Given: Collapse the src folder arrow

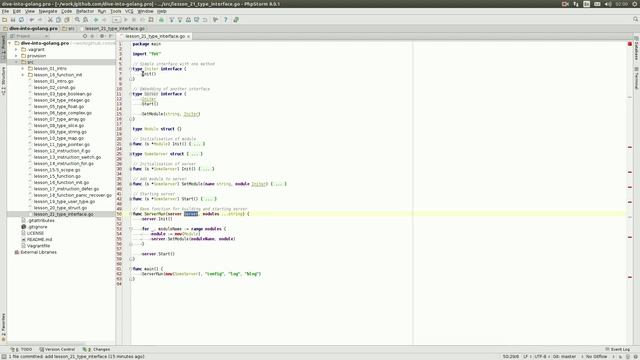Looking at the screenshot, I should (x=16, y=62).
